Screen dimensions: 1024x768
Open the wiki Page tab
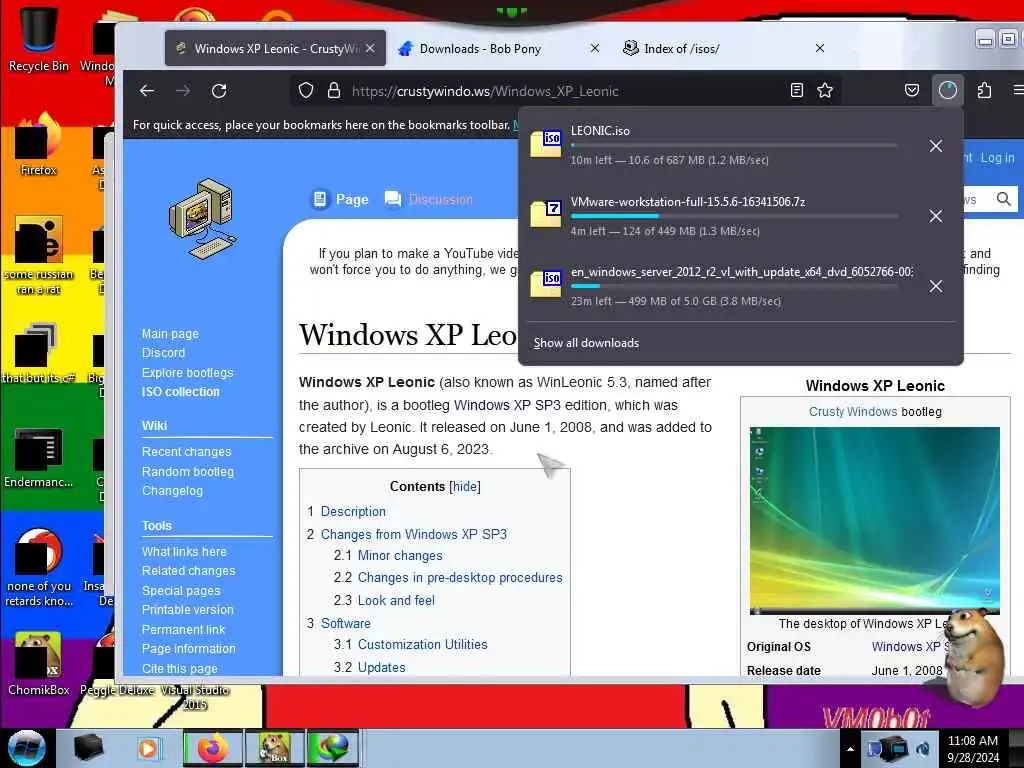point(340,199)
